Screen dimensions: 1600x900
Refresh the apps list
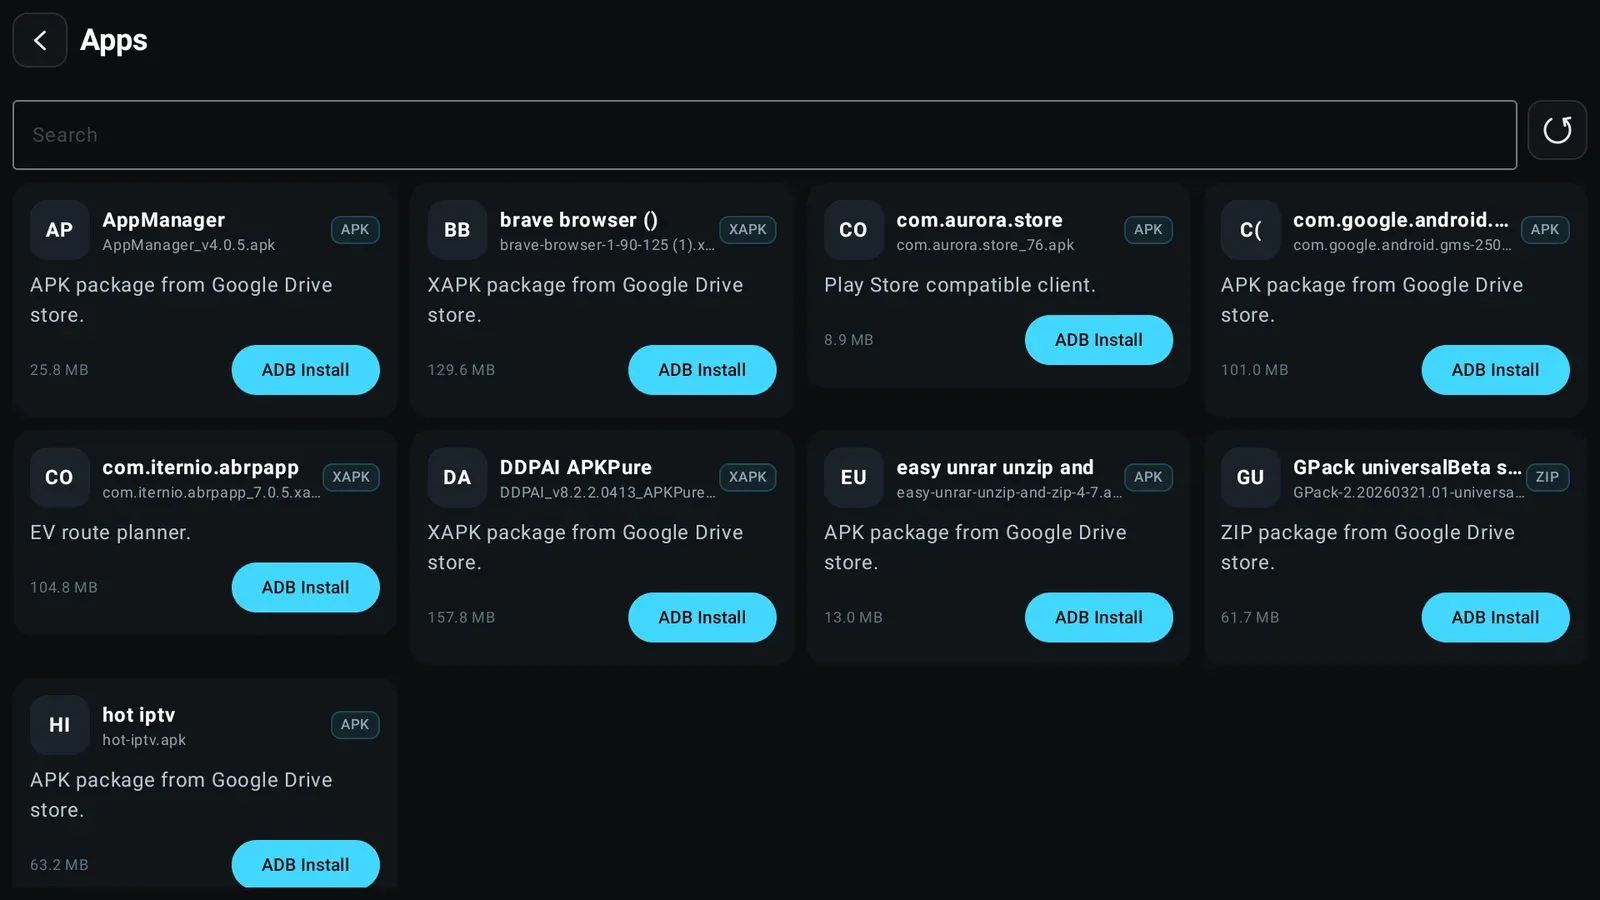pyautogui.click(x=1557, y=130)
